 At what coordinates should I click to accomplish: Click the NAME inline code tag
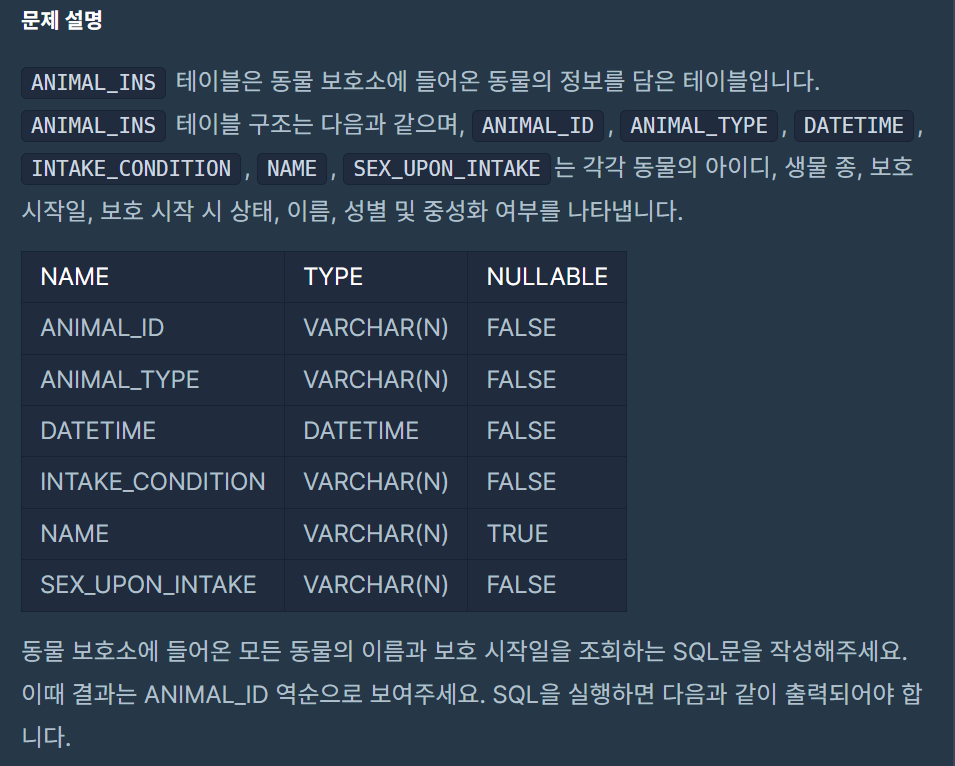tap(292, 168)
